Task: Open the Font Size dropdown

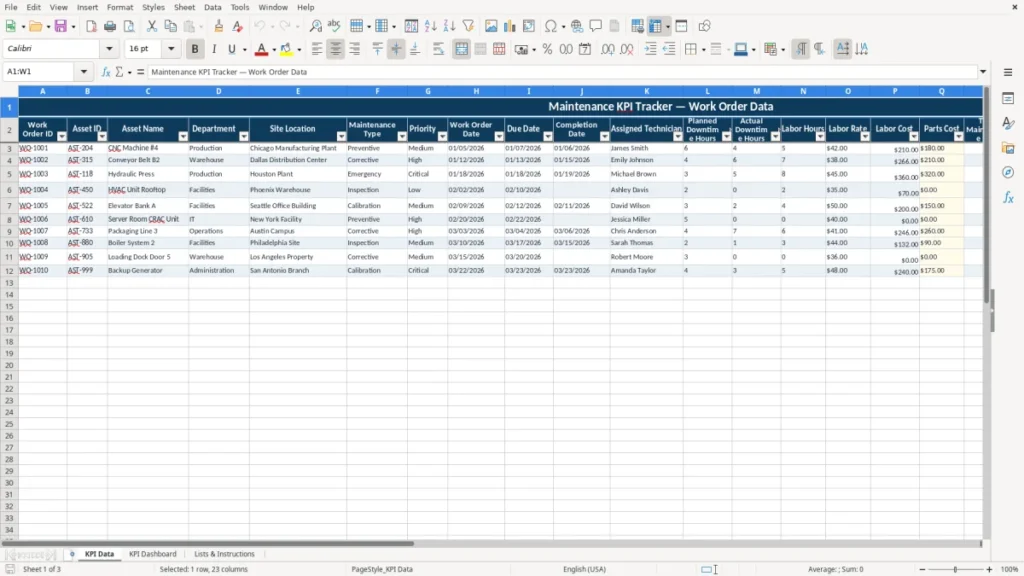Action: [x=171, y=48]
